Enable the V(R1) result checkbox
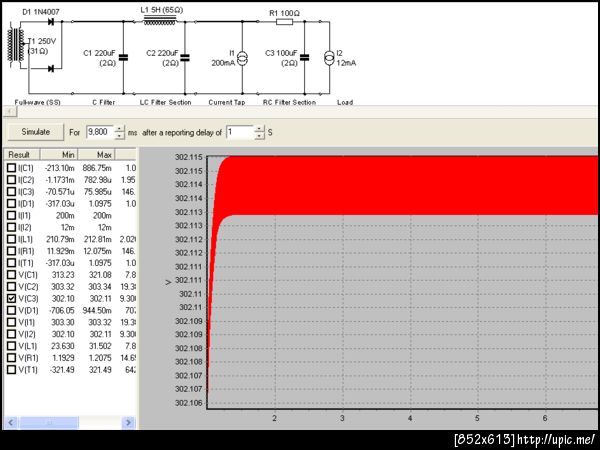Viewport: 600px width, 450px height. coord(11,357)
